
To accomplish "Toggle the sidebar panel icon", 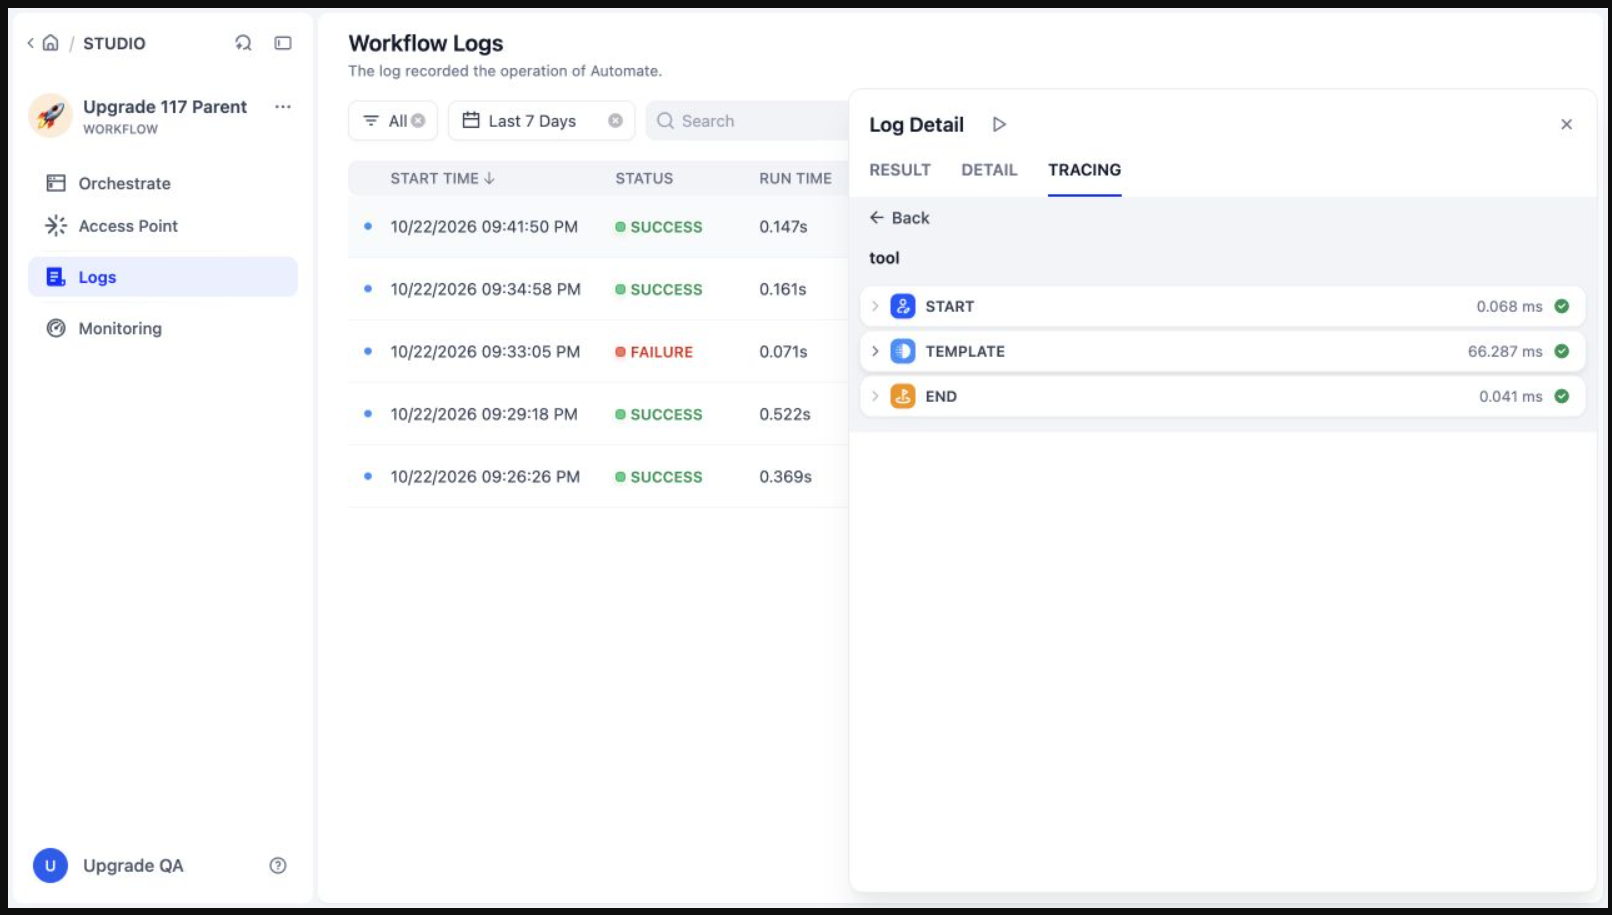I will click(283, 43).
